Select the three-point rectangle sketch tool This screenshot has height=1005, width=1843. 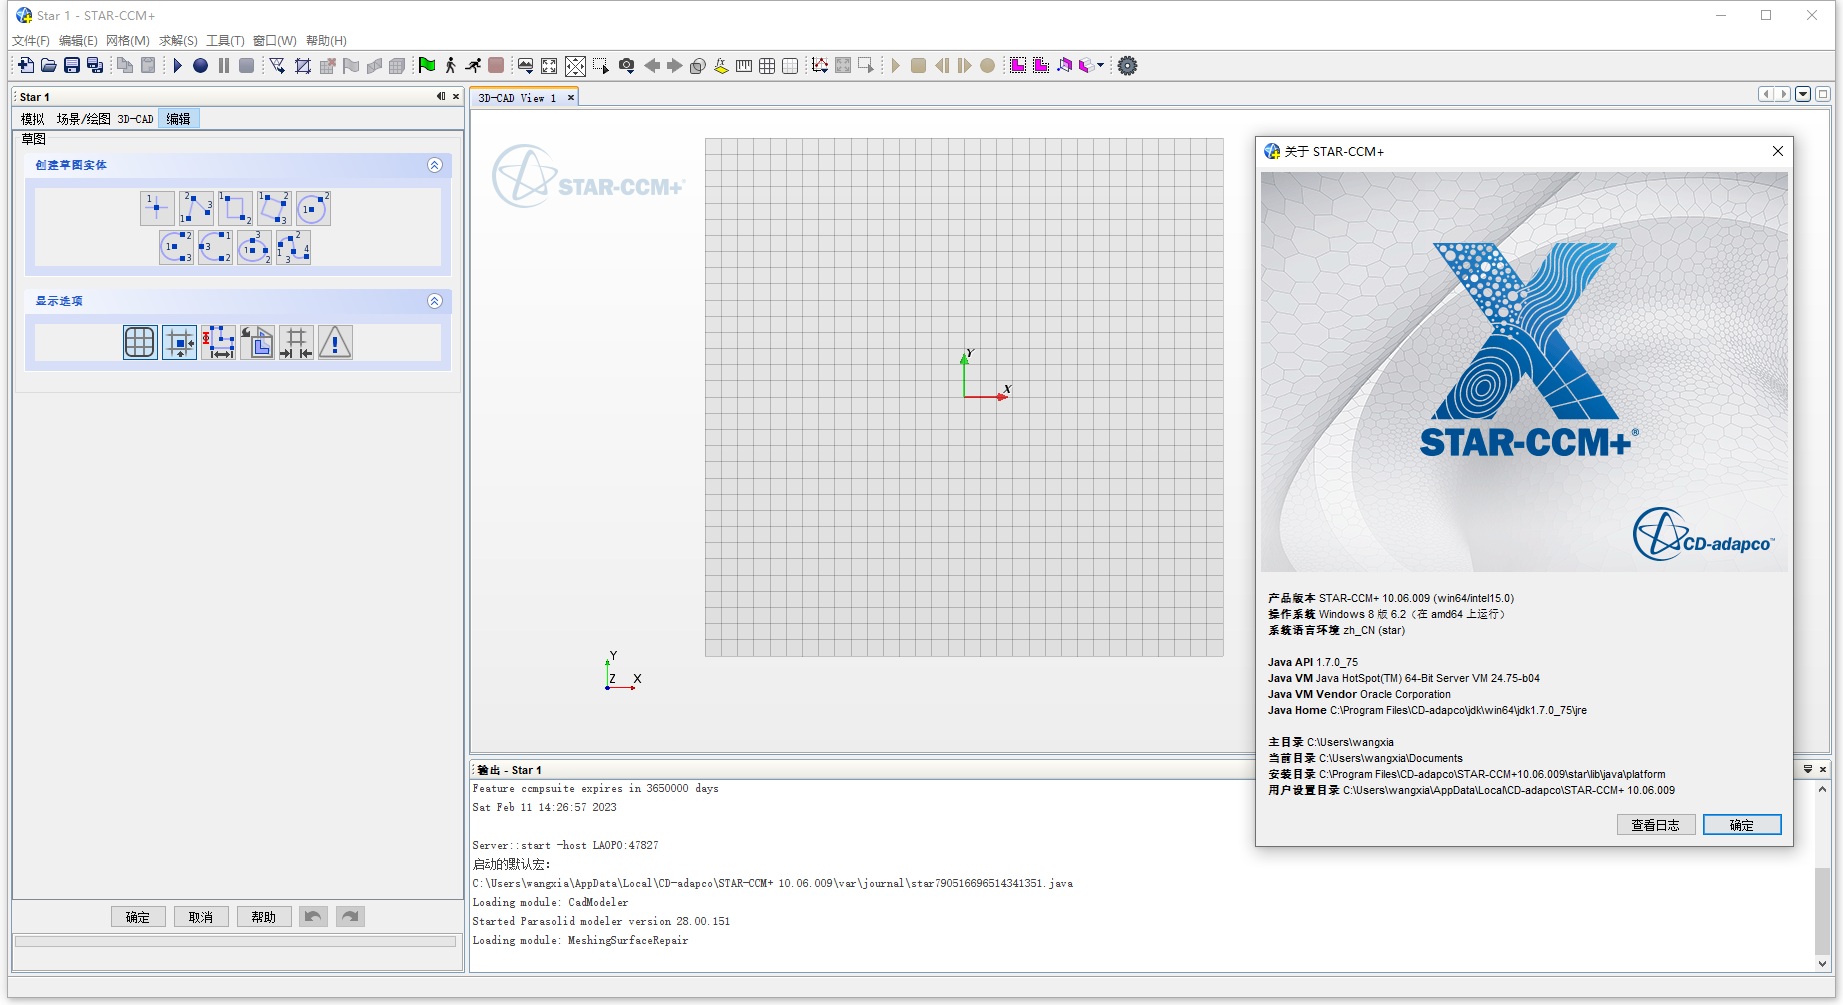pyautogui.click(x=274, y=208)
